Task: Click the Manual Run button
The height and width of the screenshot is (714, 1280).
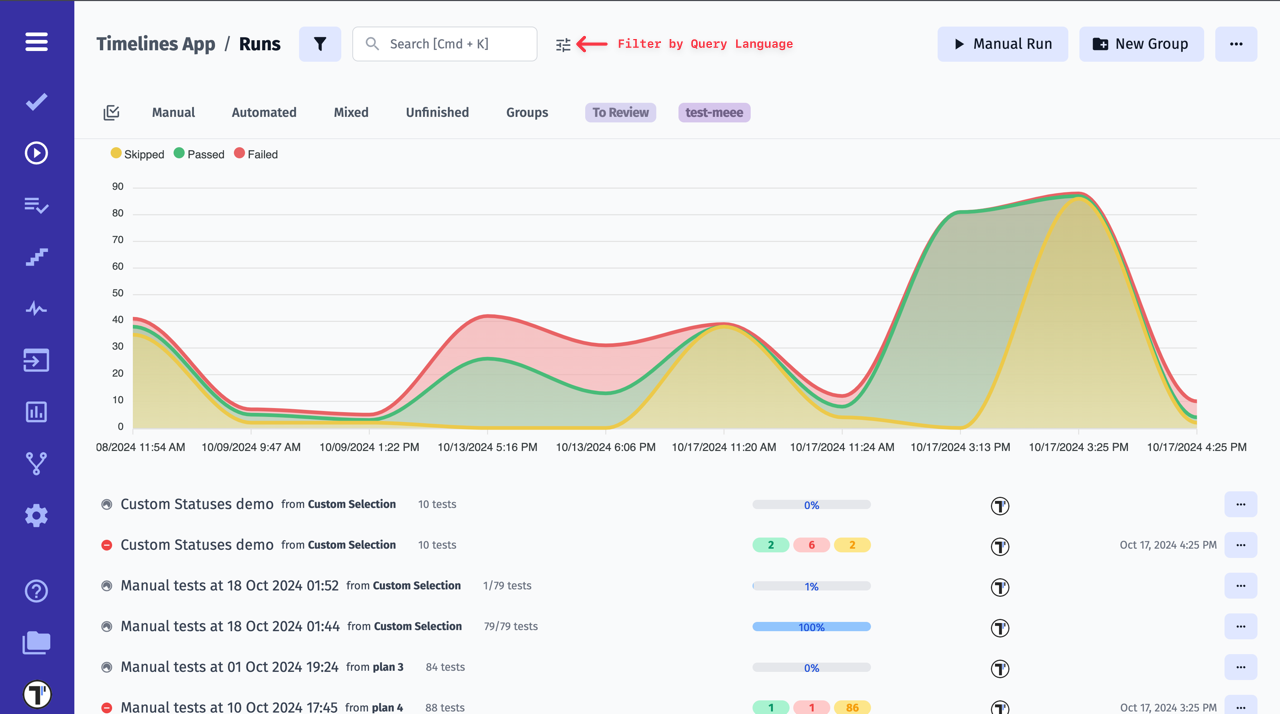Action: [x=1002, y=44]
